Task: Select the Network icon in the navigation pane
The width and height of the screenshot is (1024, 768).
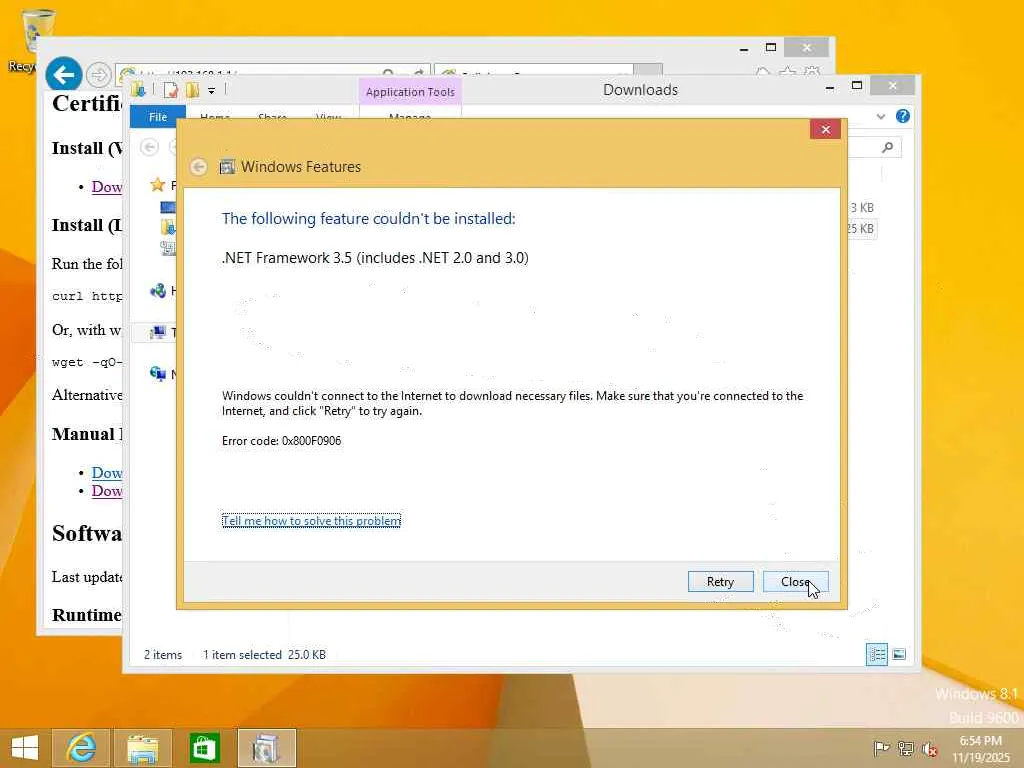Action: point(157,374)
